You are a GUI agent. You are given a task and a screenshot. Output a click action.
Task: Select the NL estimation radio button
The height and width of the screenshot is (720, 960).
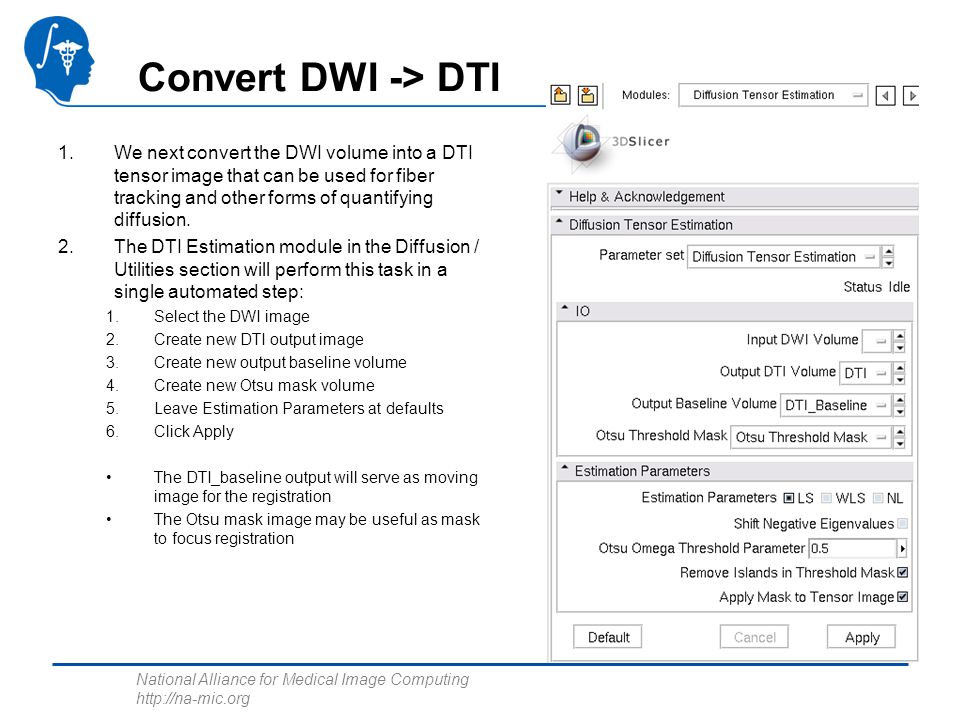[878, 498]
